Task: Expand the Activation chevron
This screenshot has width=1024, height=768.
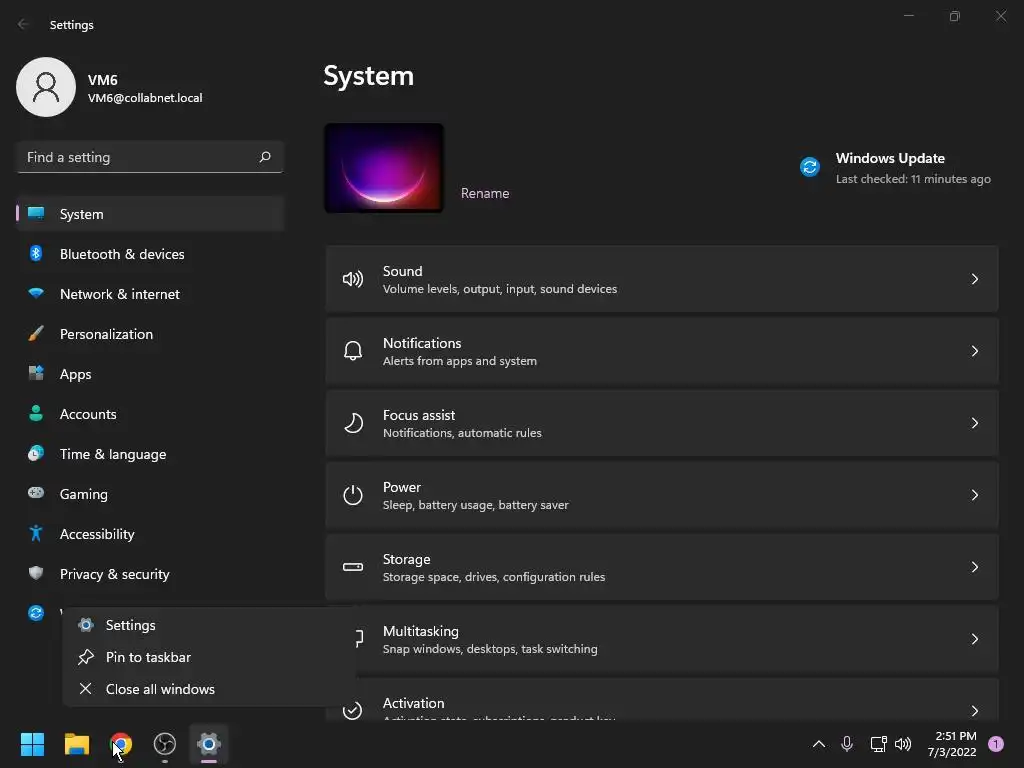Action: point(974,711)
